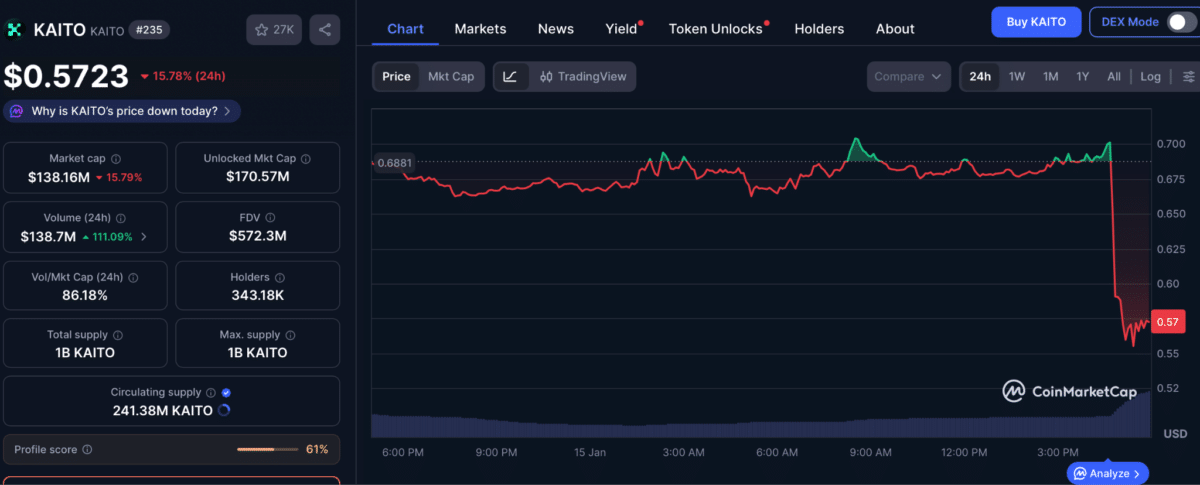Open the News tab

point(556,29)
